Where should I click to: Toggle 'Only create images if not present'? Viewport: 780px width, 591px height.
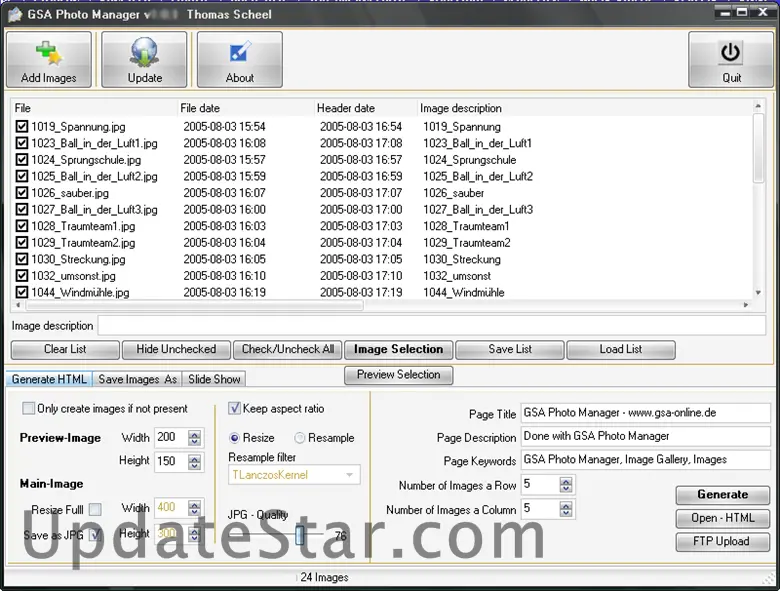[29, 409]
